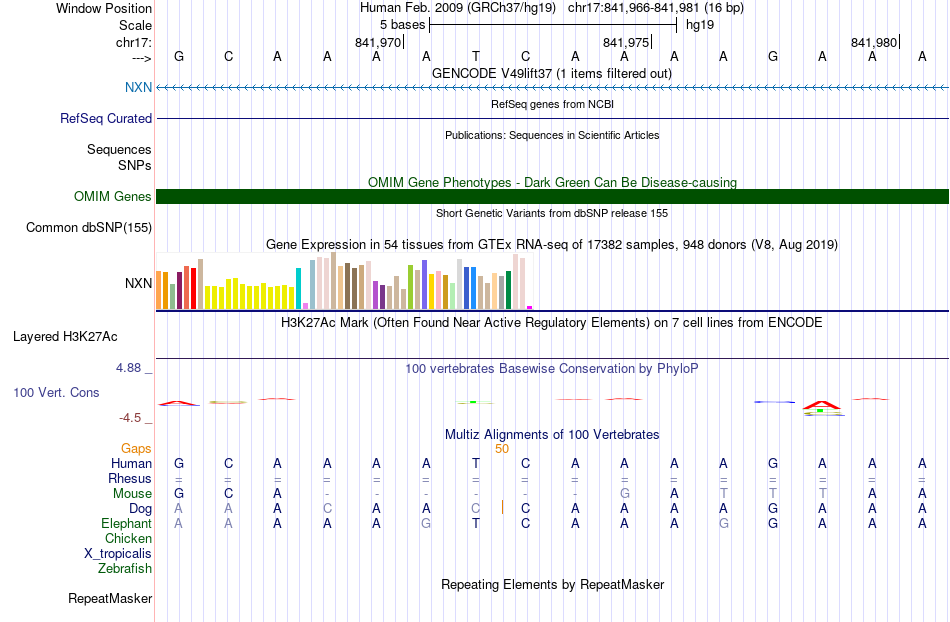Image resolution: width=950 pixels, height=622 pixels.
Task: Click the 4.88 upper conservation value
Action: click(x=128, y=368)
